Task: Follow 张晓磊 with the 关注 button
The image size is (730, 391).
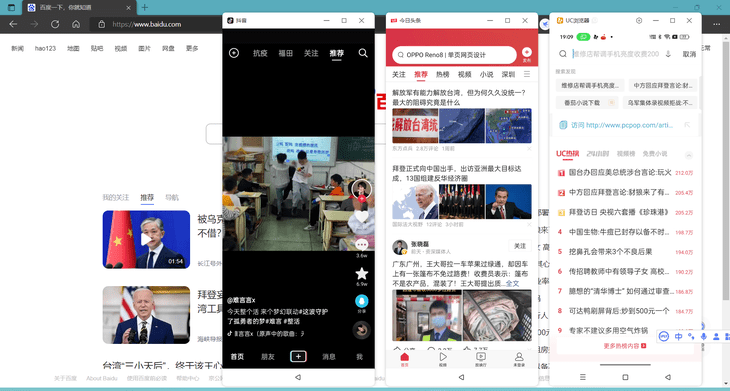Action: pos(520,246)
